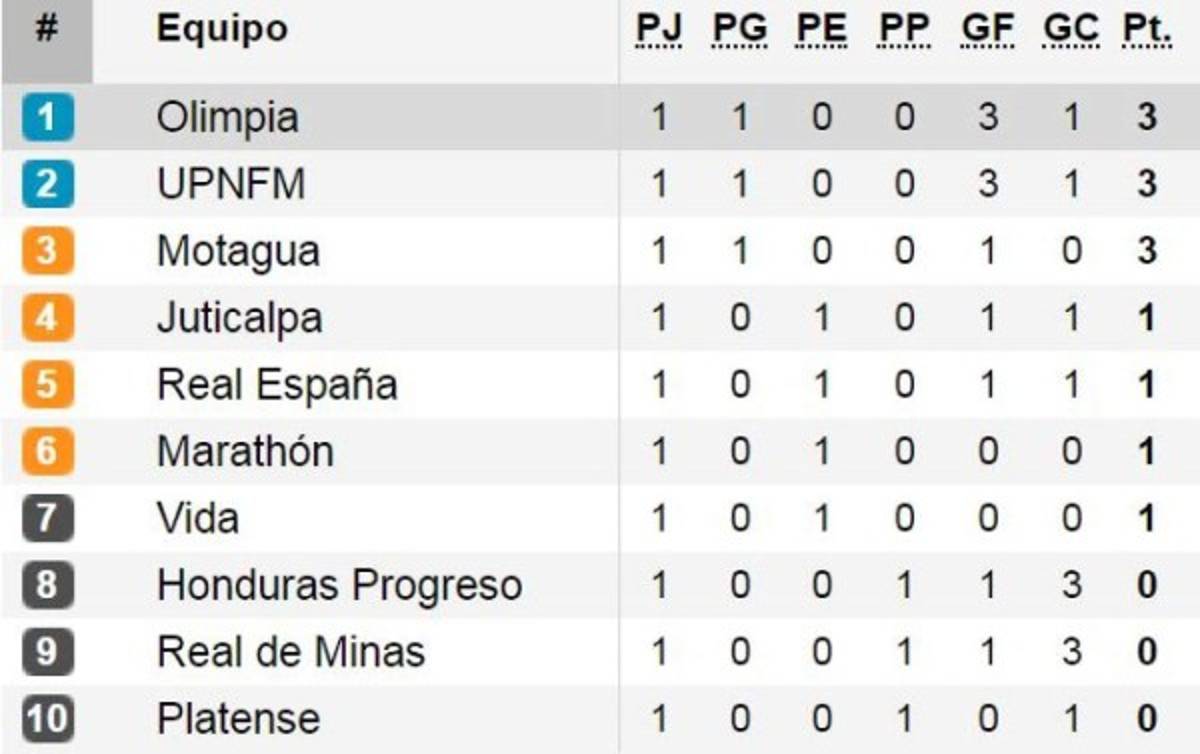Sort table by PG column header
This screenshot has width=1200, height=754.
[740, 30]
